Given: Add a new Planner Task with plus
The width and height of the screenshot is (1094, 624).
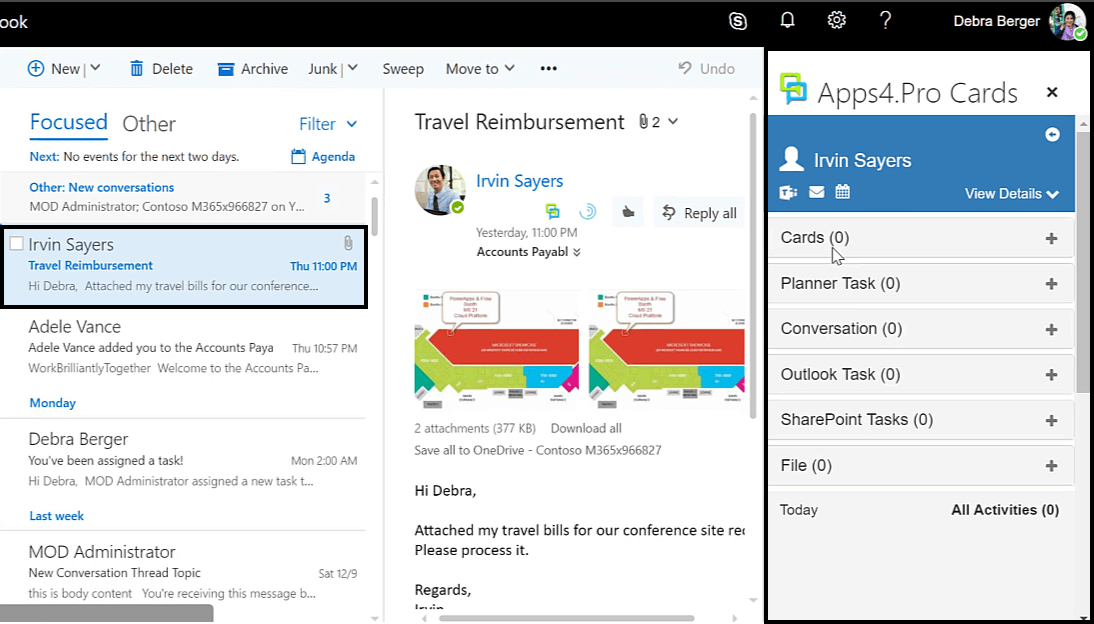Looking at the screenshot, I should [1051, 284].
